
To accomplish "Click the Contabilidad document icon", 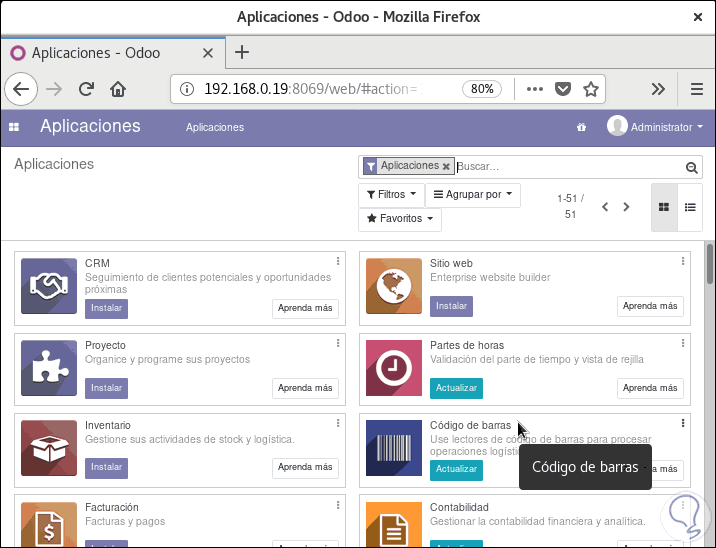I will 394,524.
